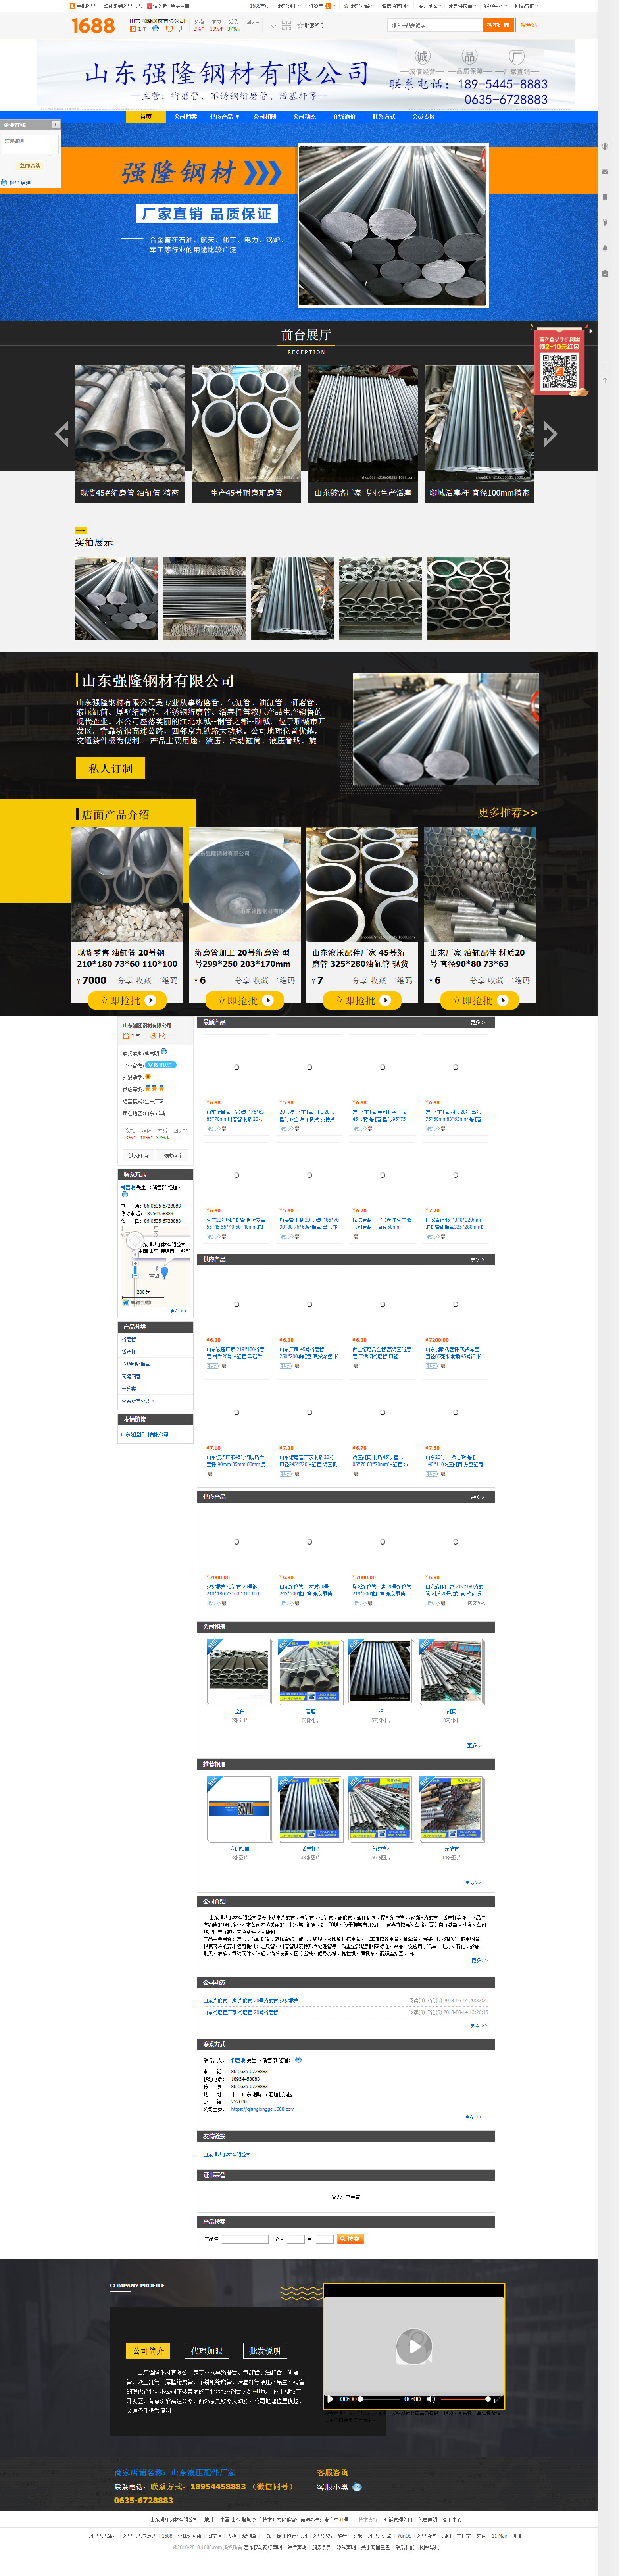Click the 旺铺管理入口 footer link
The width and height of the screenshot is (619, 2576).
point(398,2520)
